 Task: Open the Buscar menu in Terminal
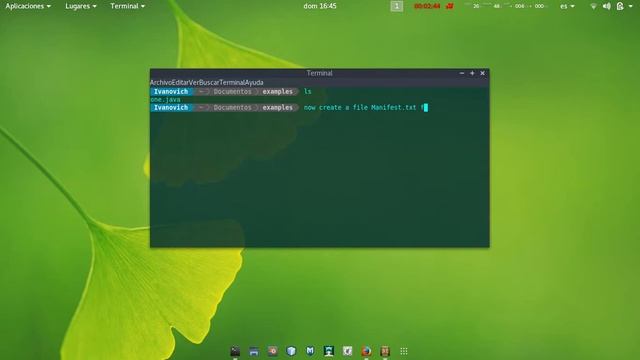click(209, 82)
